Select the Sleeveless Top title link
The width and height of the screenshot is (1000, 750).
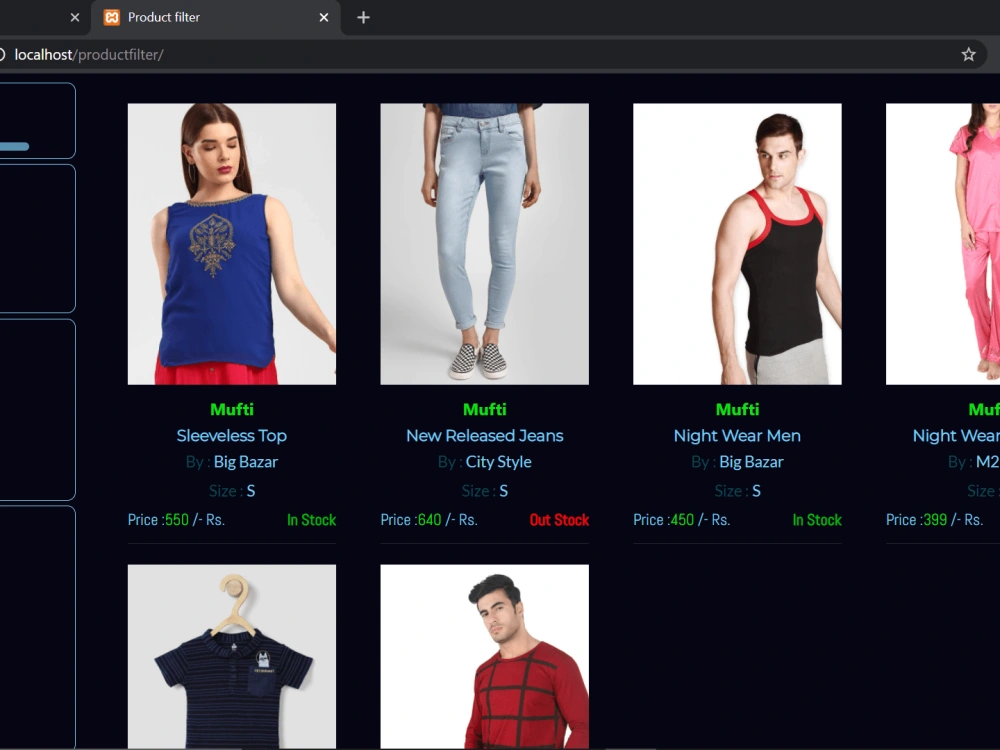coord(232,436)
